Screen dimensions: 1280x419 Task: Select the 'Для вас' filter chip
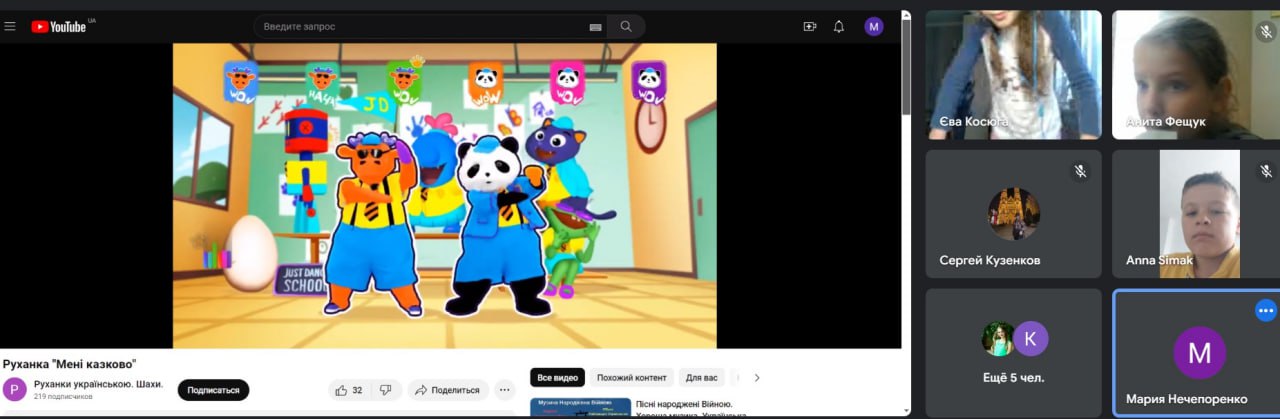(701, 378)
